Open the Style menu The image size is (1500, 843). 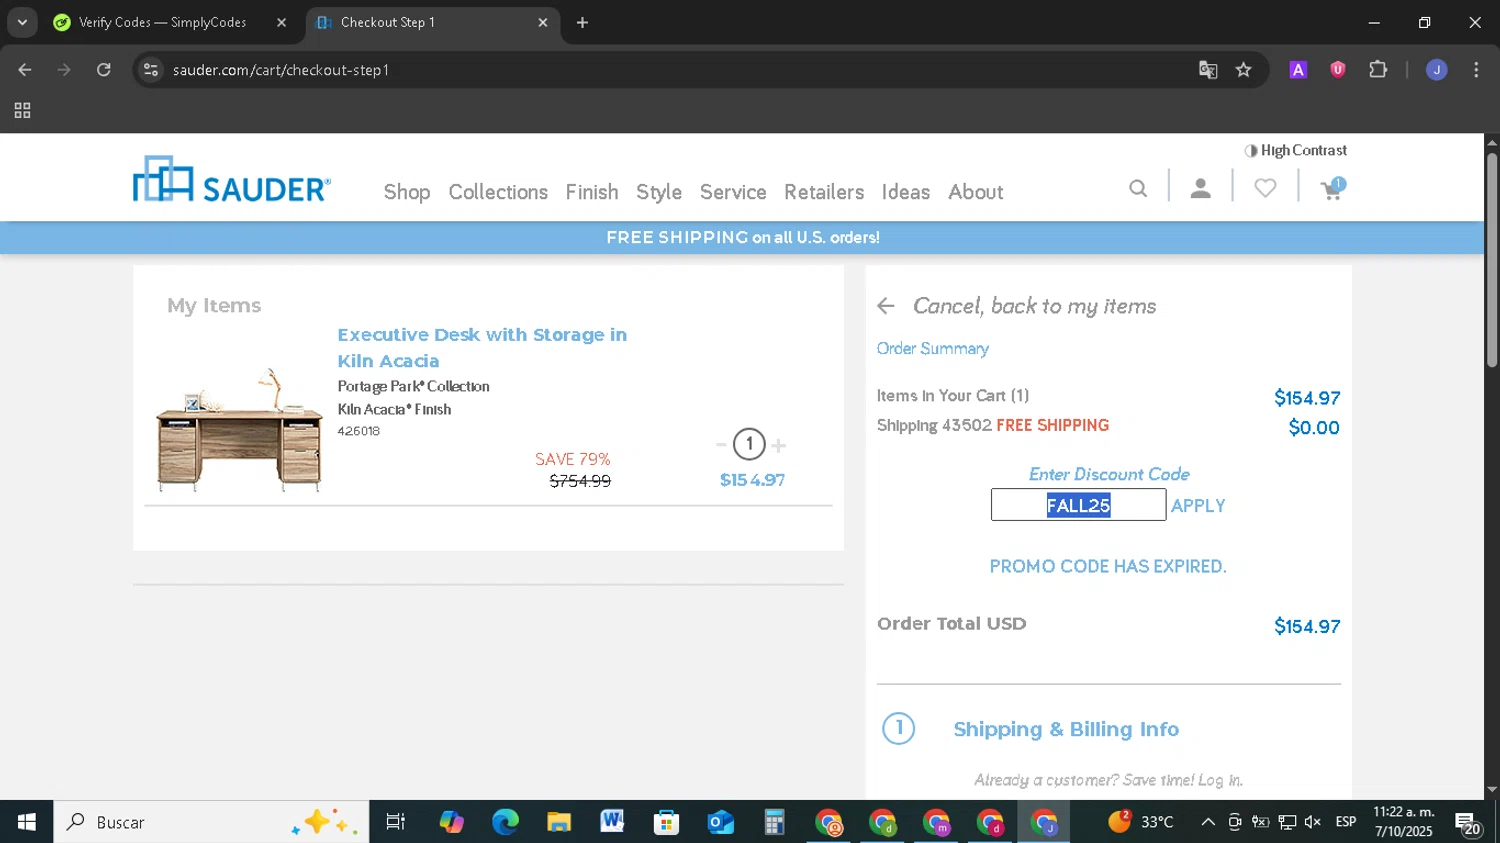point(659,192)
